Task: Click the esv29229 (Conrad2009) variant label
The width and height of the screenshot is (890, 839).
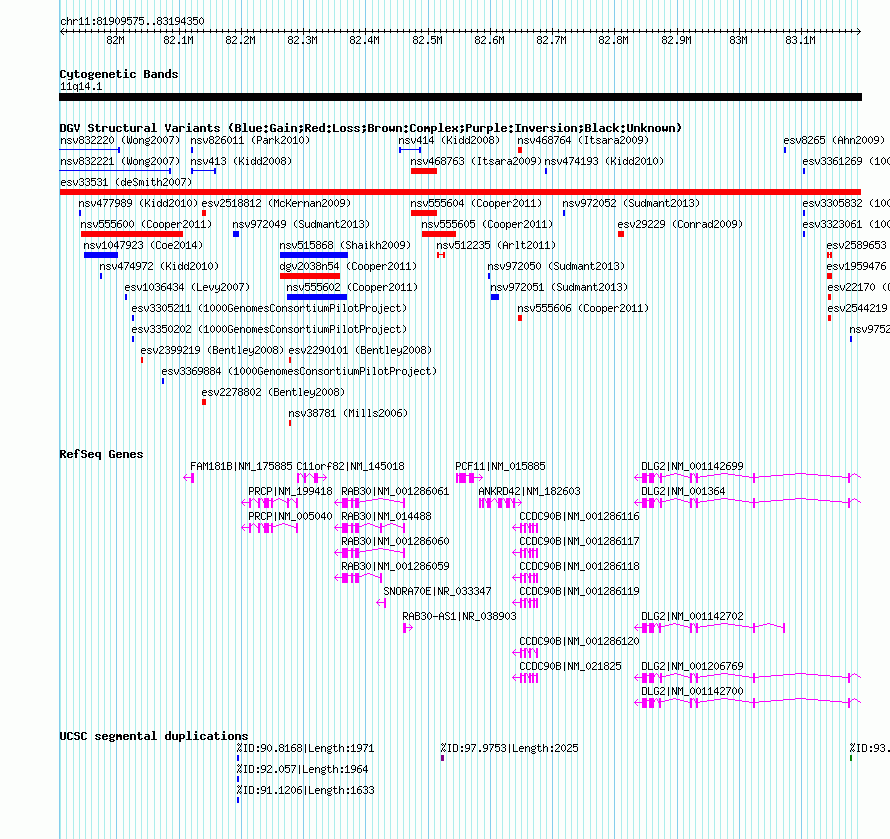Action: coord(680,224)
